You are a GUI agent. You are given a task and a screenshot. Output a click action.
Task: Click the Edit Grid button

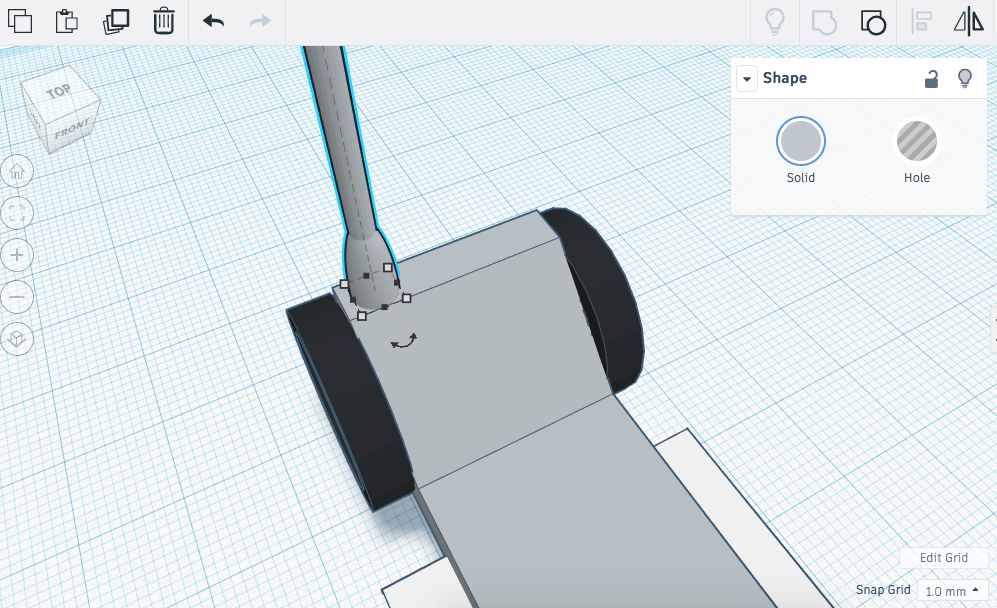pos(944,558)
